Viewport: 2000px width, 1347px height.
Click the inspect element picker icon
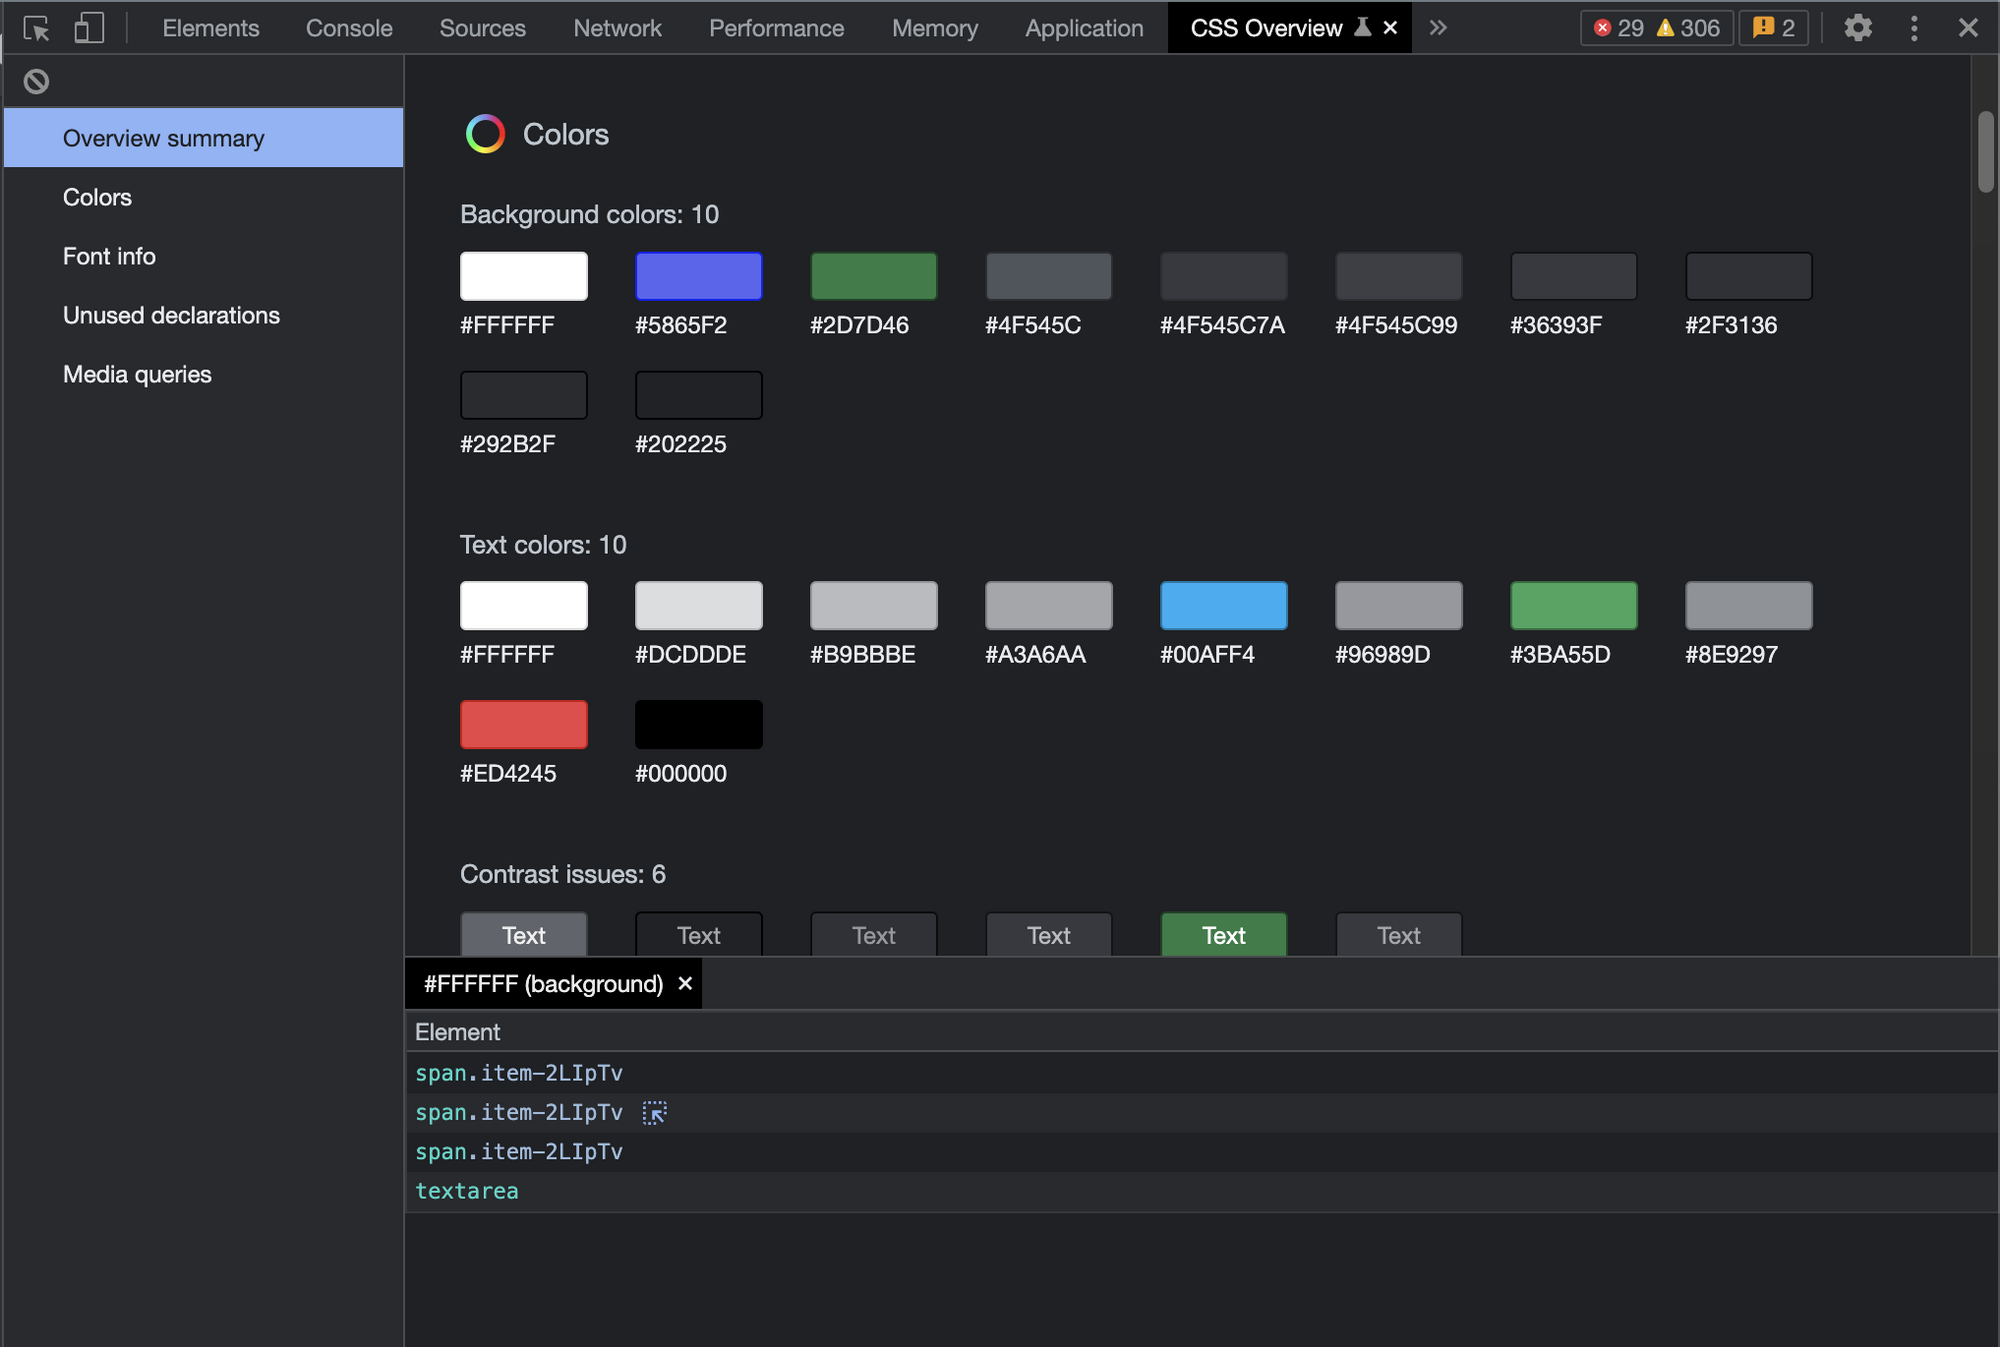point(36,28)
